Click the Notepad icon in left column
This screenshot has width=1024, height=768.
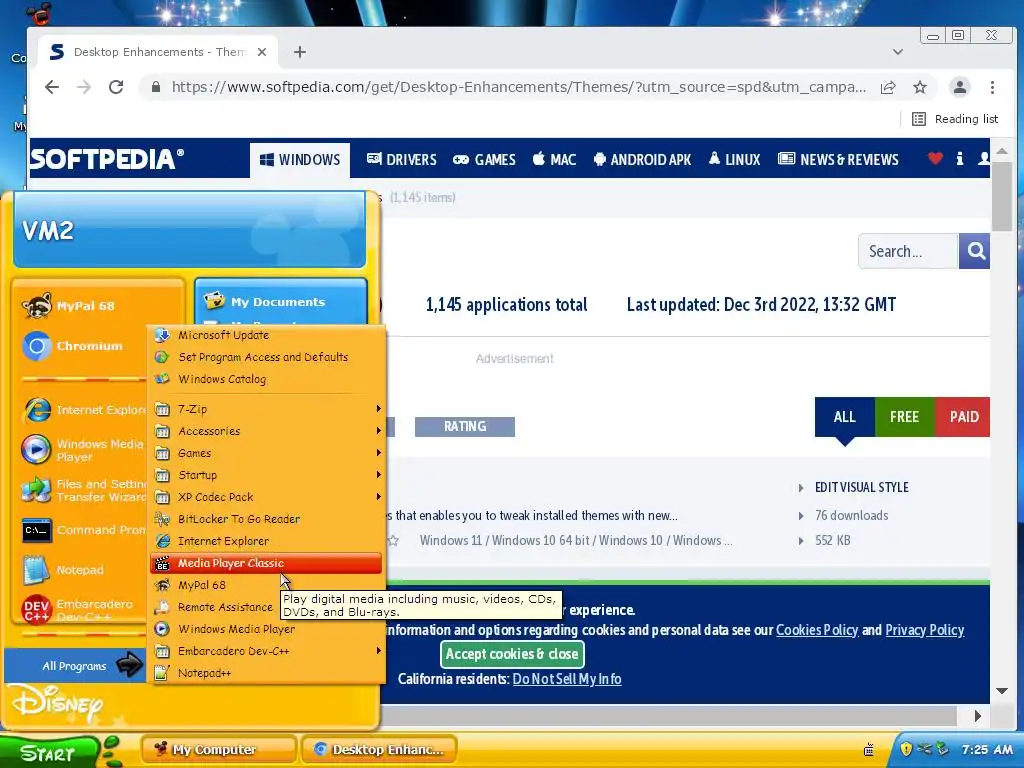coord(36,570)
